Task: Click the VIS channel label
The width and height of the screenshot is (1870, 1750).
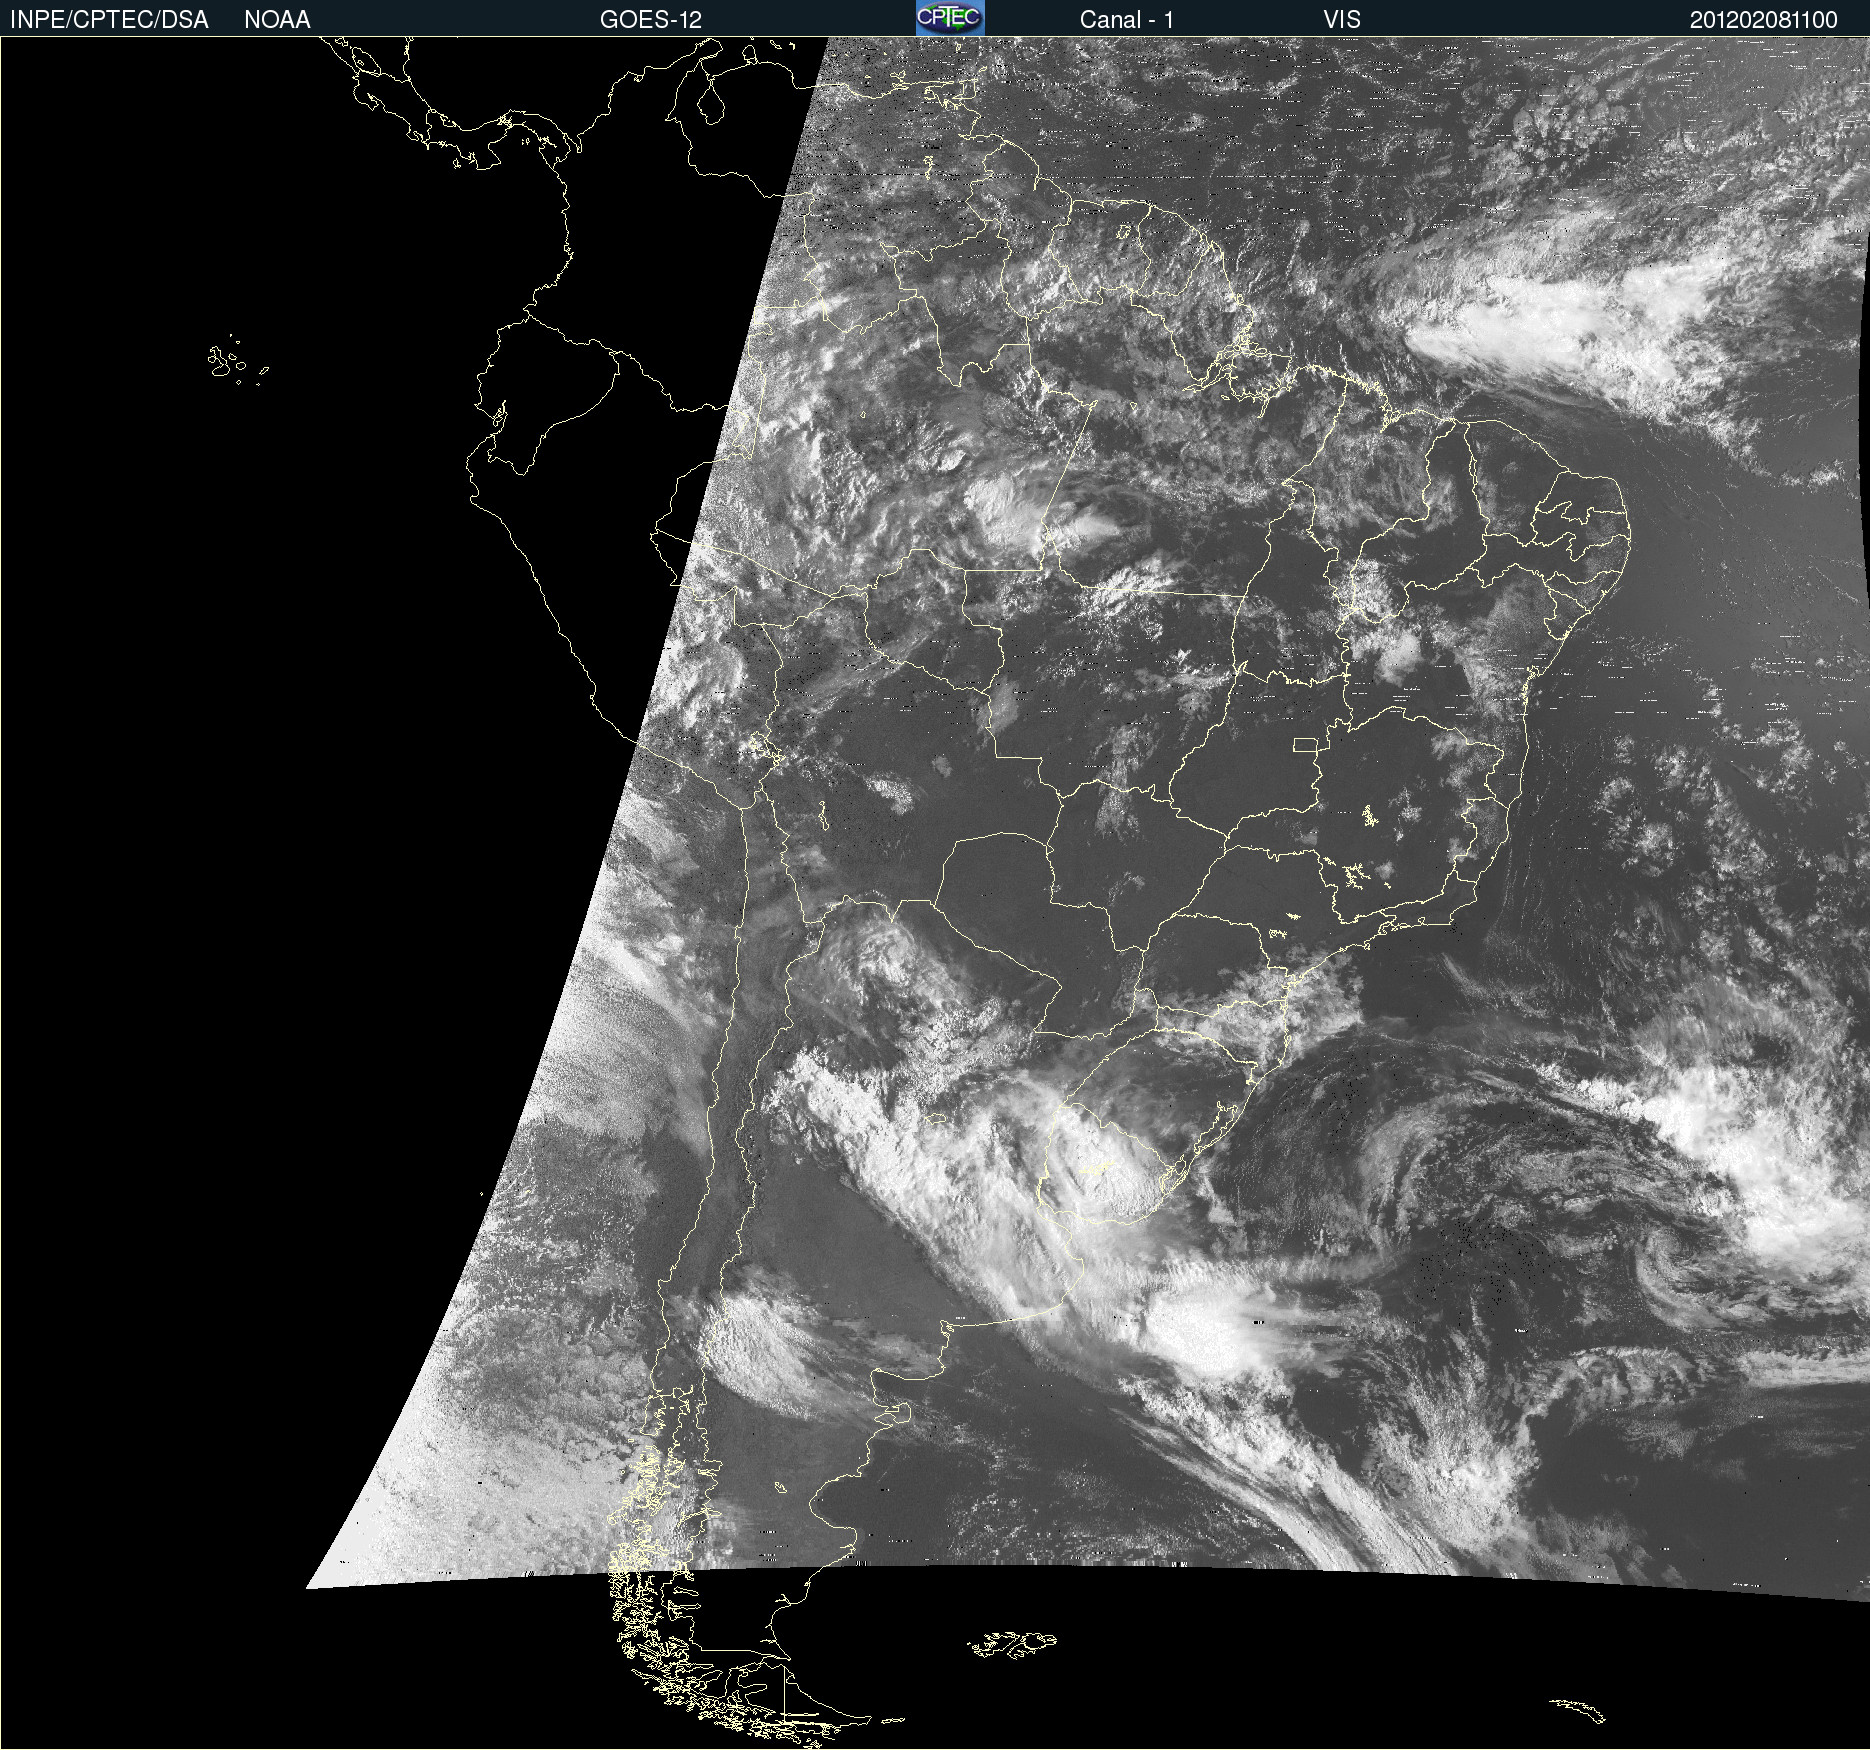Action: coord(1342,20)
